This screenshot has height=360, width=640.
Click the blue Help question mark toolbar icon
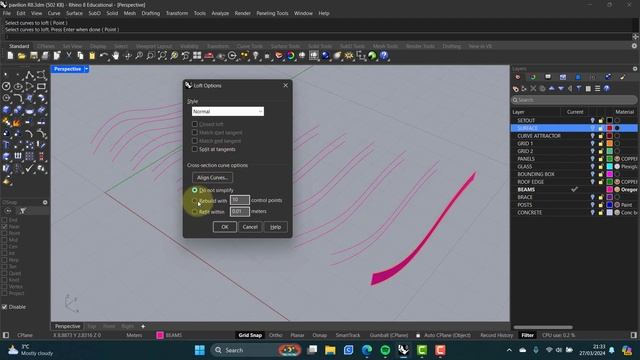pyautogui.click(x=384, y=56)
